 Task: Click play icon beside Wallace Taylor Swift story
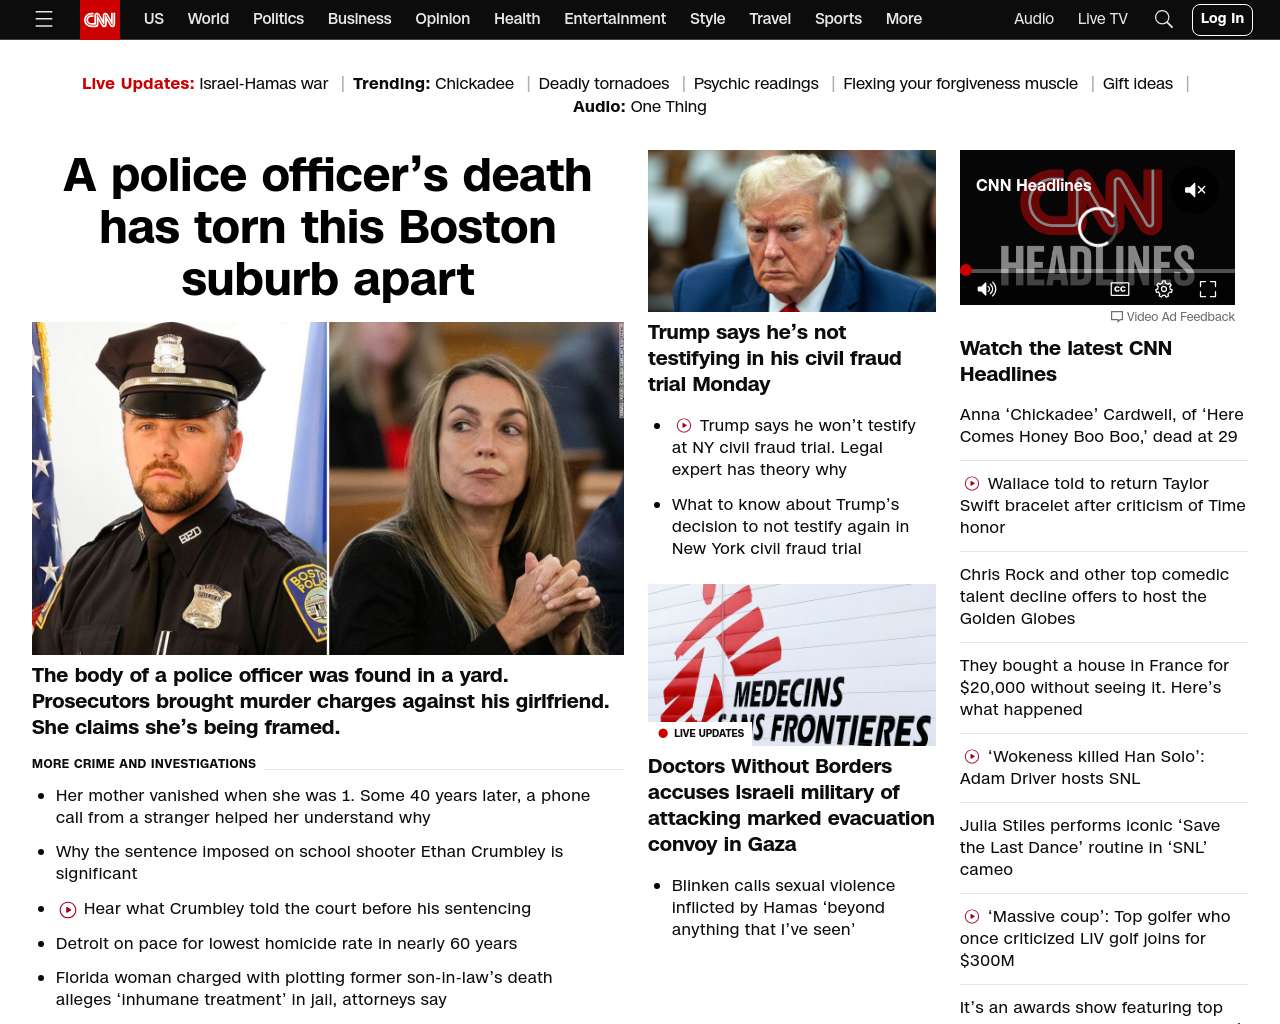point(972,484)
